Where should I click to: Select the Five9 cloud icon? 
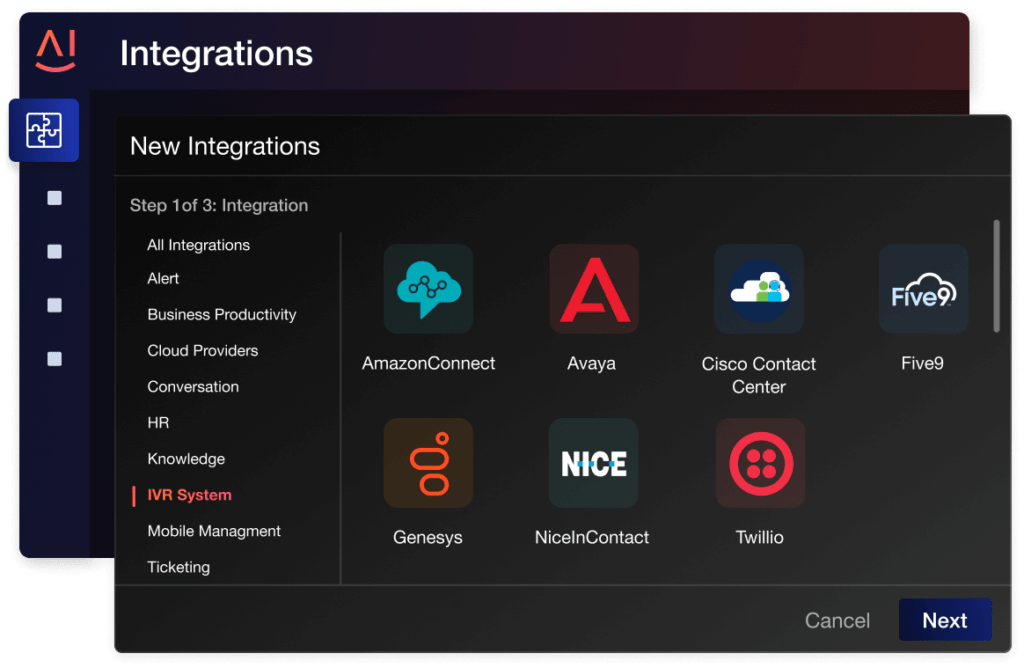tap(923, 289)
